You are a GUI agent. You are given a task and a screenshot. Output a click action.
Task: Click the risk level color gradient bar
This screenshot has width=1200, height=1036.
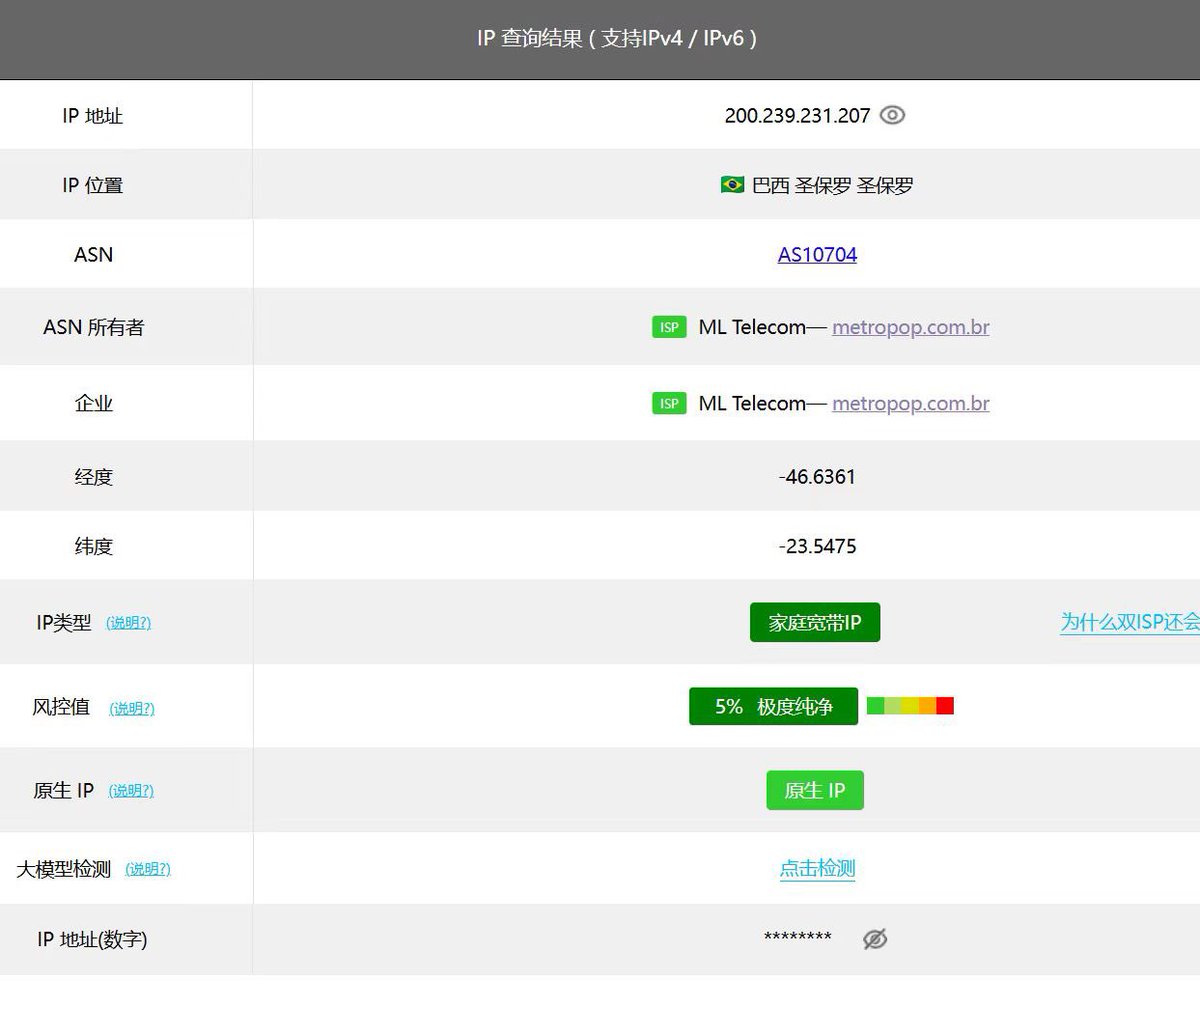(910, 706)
